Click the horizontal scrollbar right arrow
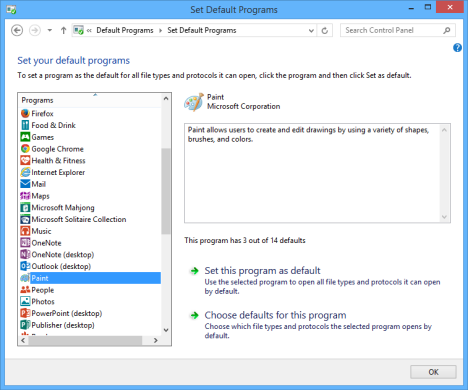The width and height of the screenshot is (468, 390). click(x=155, y=340)
